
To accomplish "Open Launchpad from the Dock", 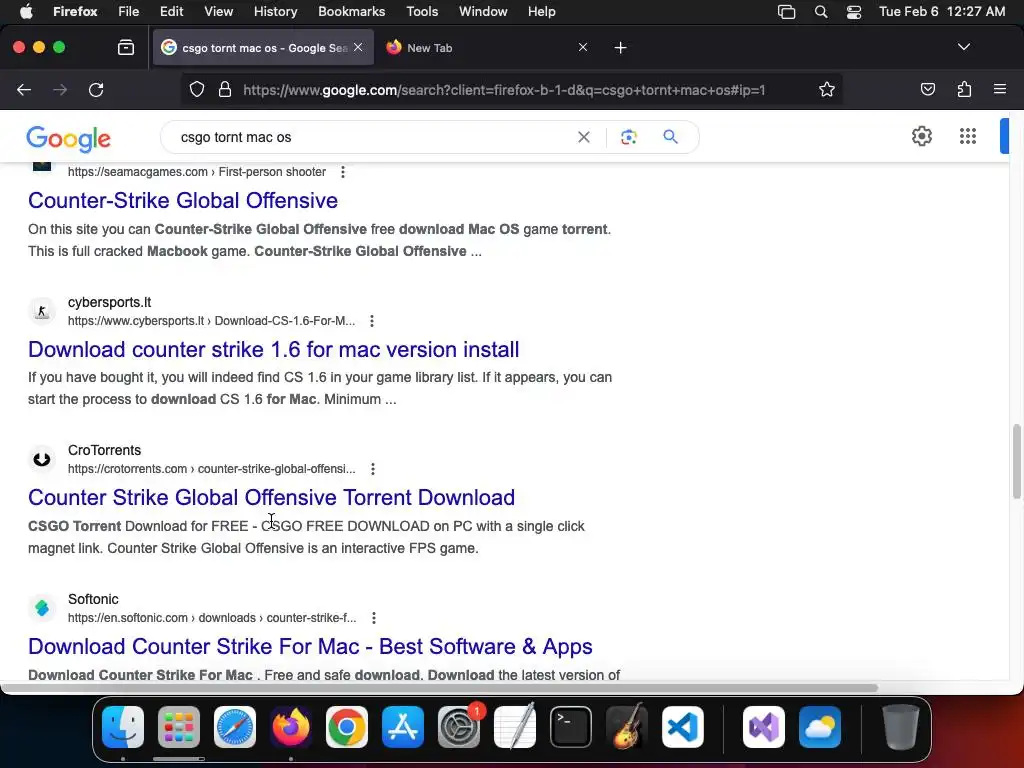I will click(179, 727).
